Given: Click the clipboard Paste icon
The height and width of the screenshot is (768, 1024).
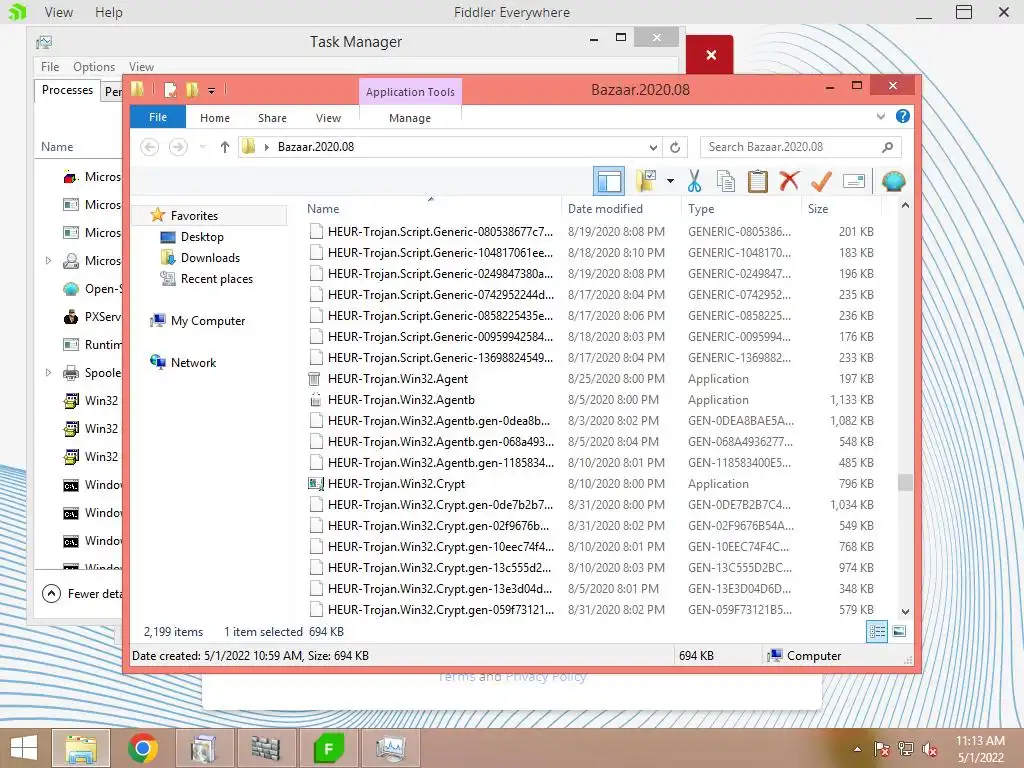Looking at the screenshot, I should point(758,181).
